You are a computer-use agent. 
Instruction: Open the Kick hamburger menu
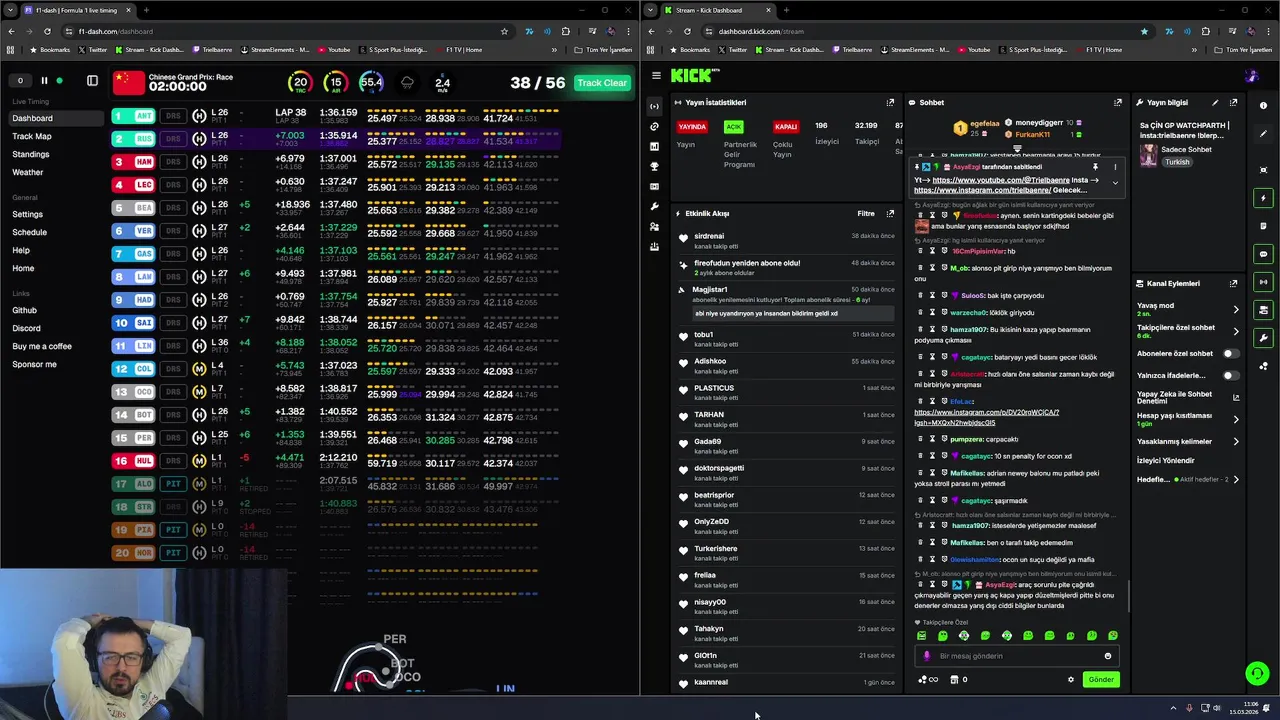pos(656,75)
